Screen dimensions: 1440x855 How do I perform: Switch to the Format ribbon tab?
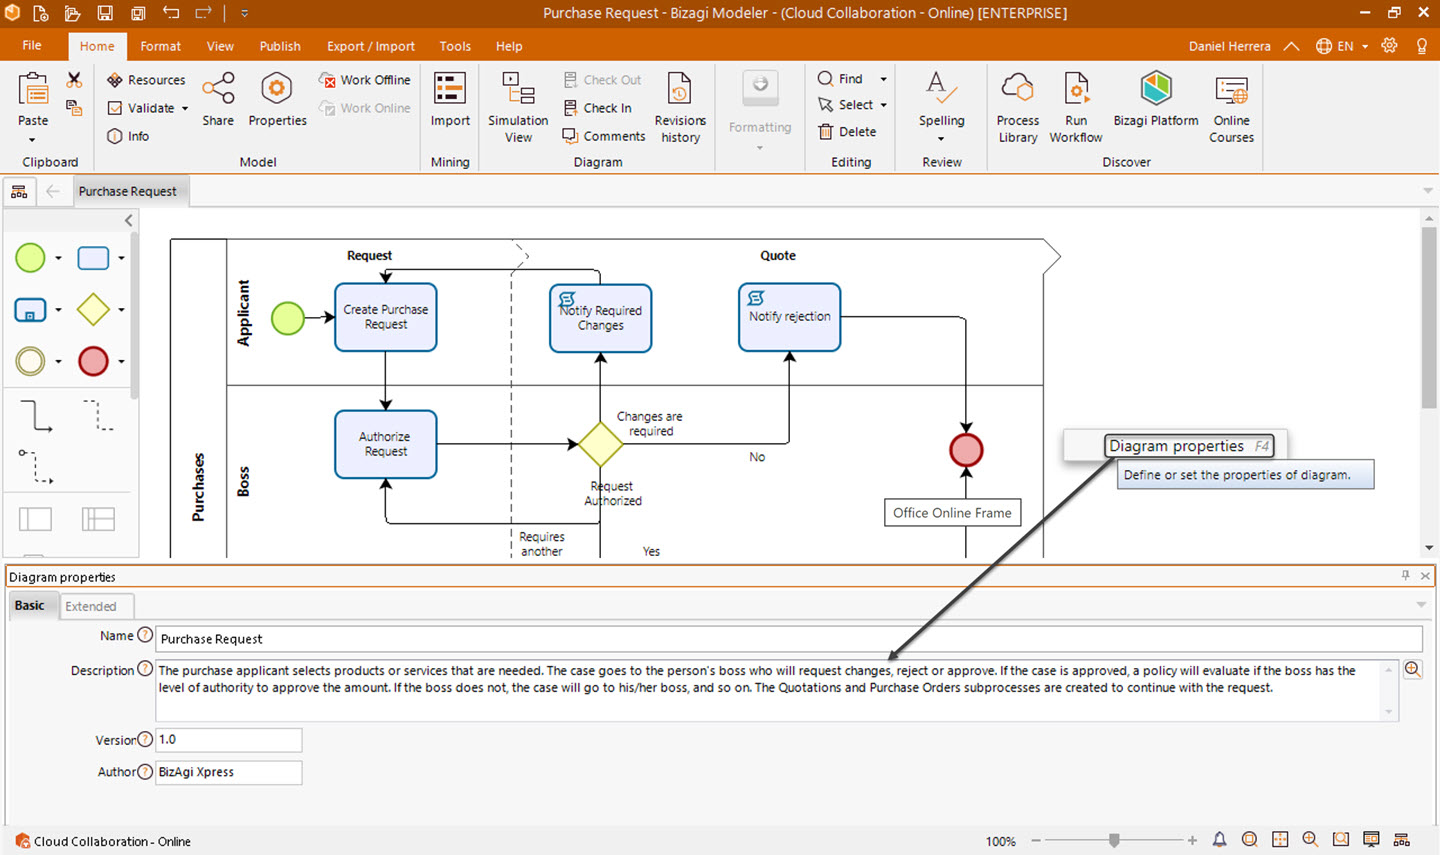[x=160, y=46]
